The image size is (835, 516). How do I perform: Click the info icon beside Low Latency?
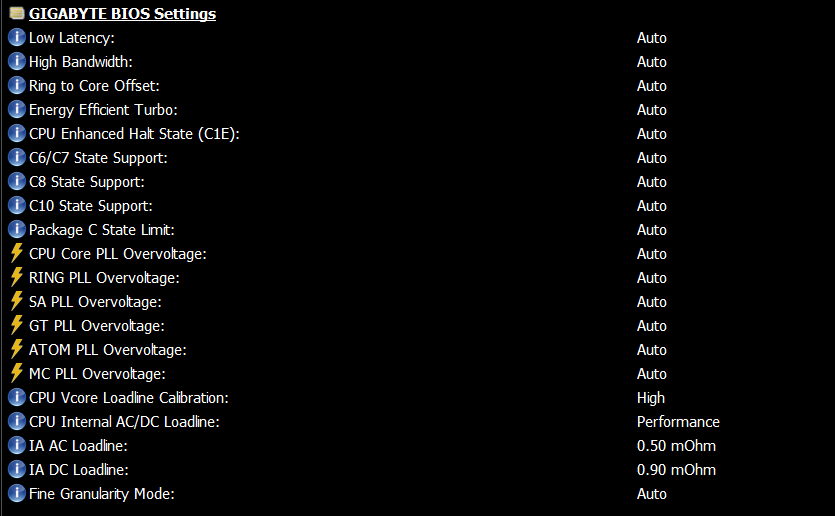17,38
